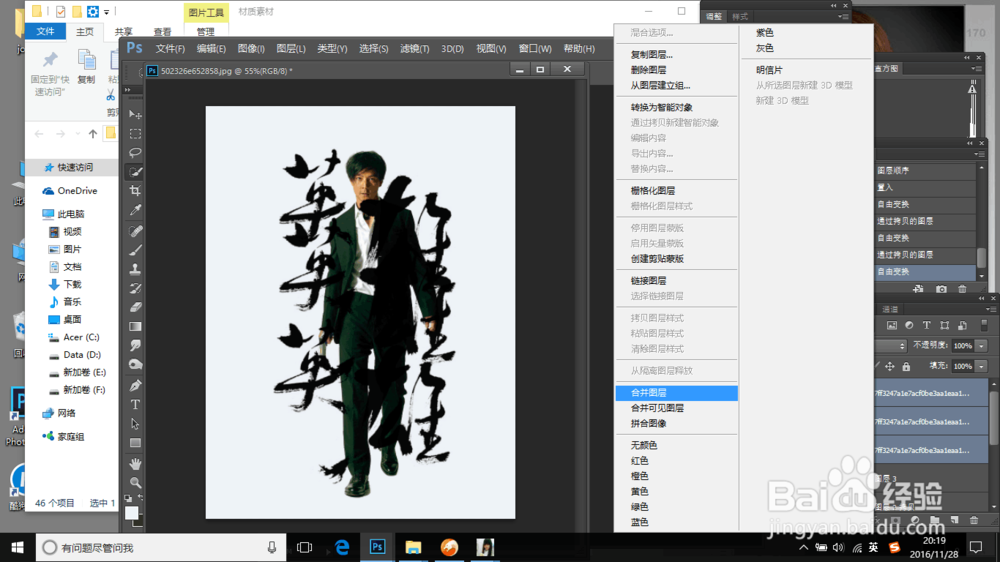The image size is (1000, 562).
Task: Choose 创建剪贴蒙版 in context menu
Action: 676,258
